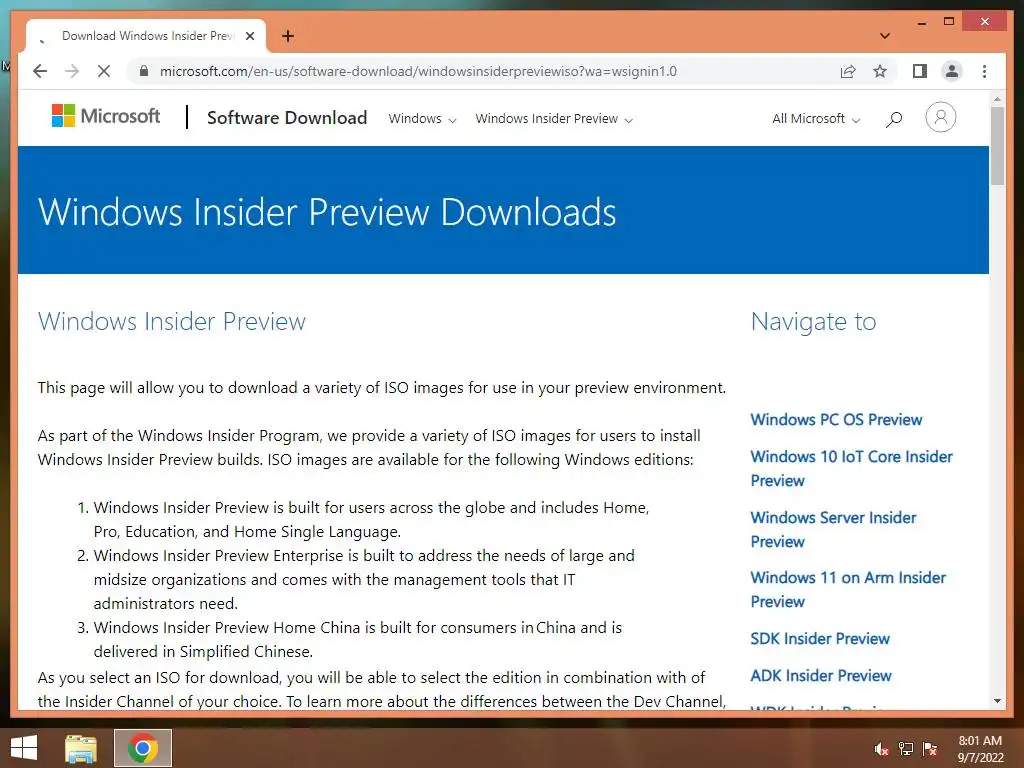Open Software Download home link

(287, 118)
